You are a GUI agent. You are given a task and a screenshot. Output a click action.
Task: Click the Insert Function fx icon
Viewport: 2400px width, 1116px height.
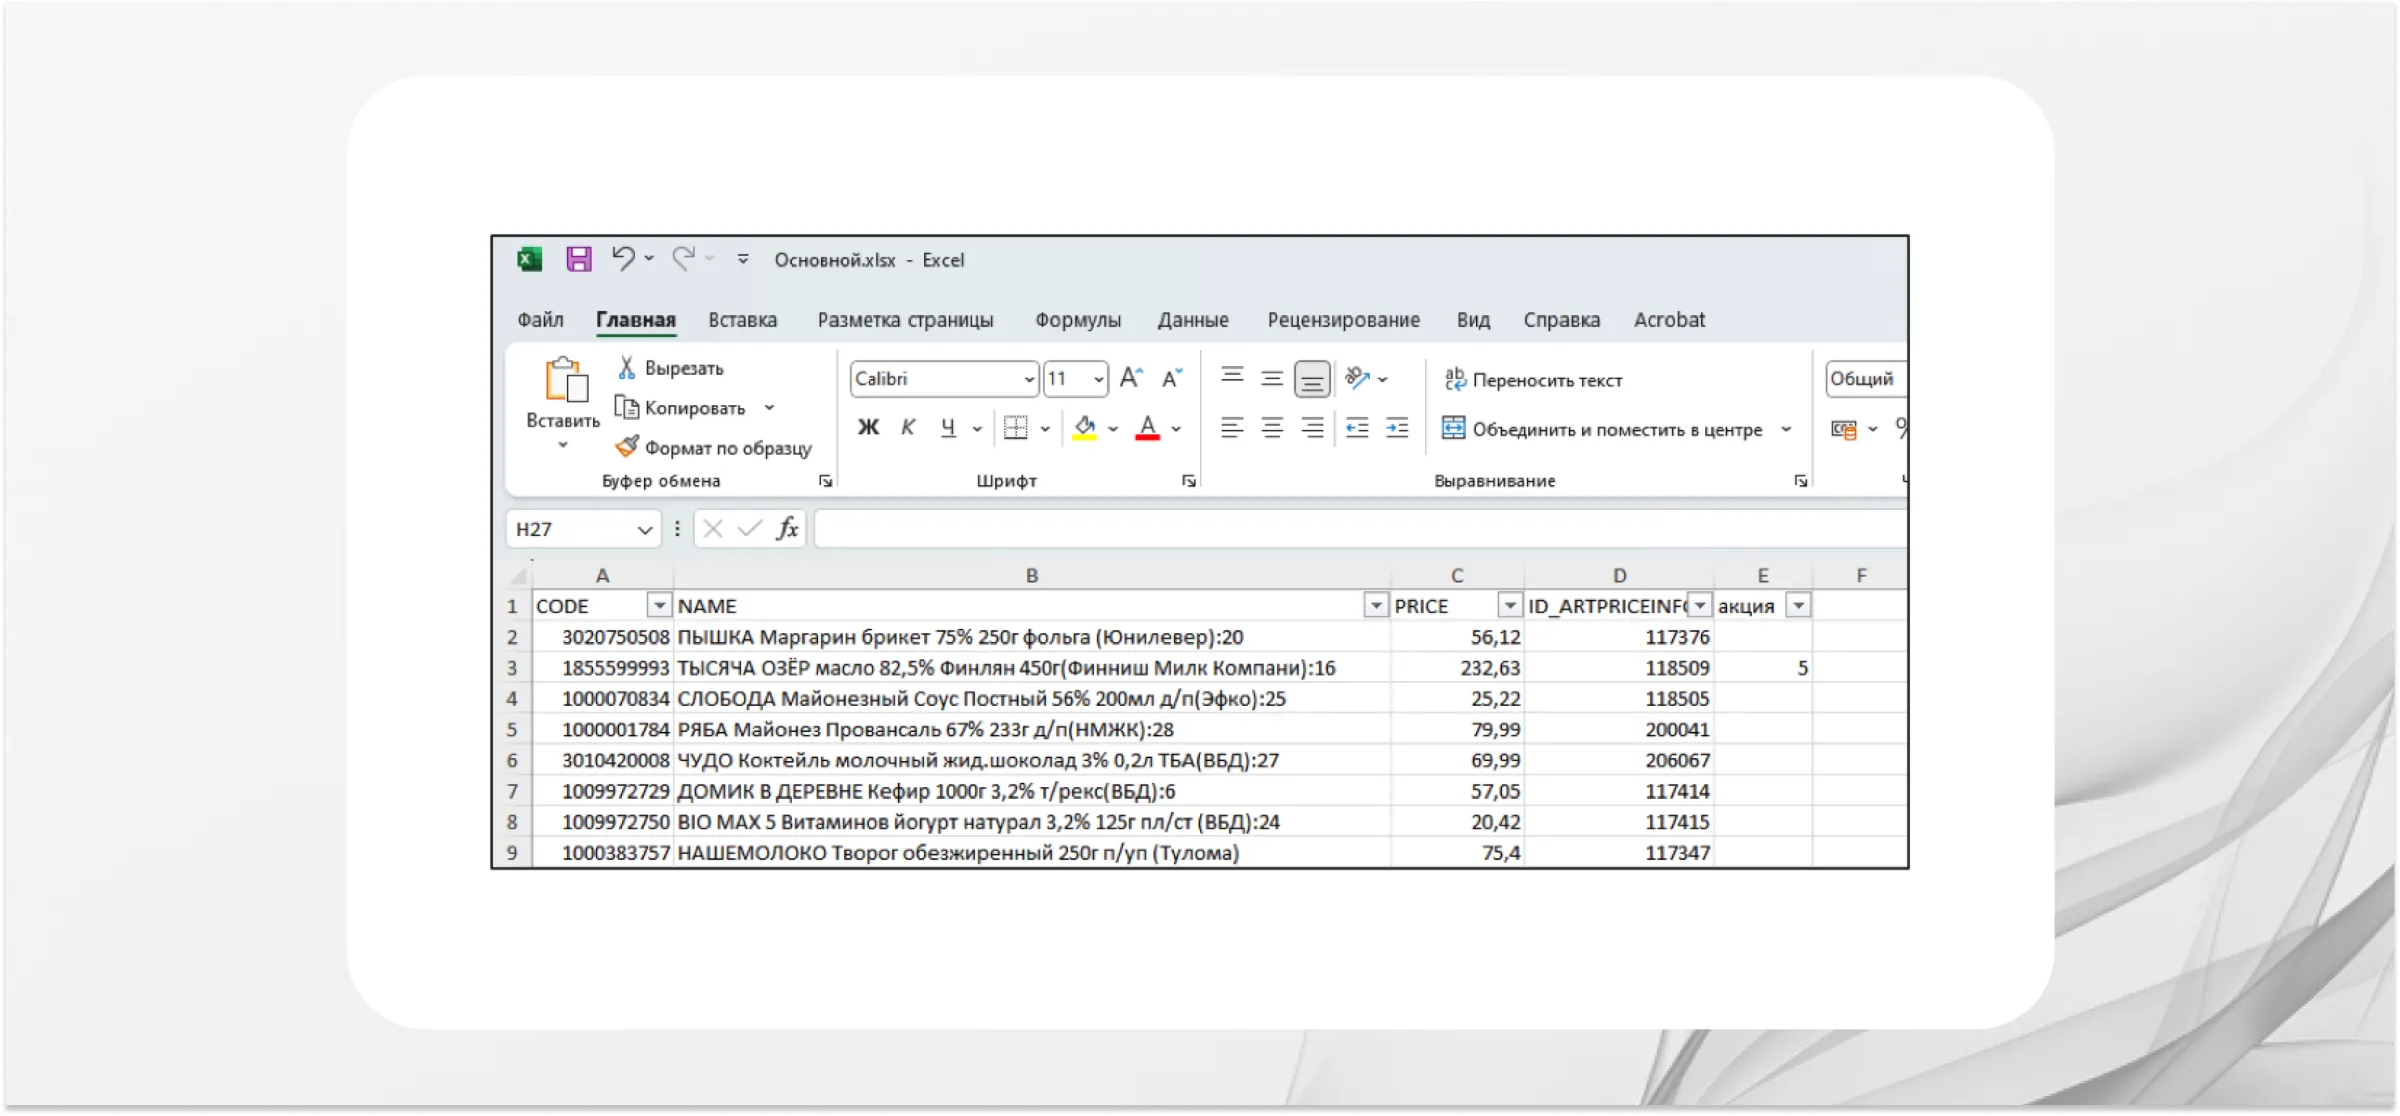[787, 528]
